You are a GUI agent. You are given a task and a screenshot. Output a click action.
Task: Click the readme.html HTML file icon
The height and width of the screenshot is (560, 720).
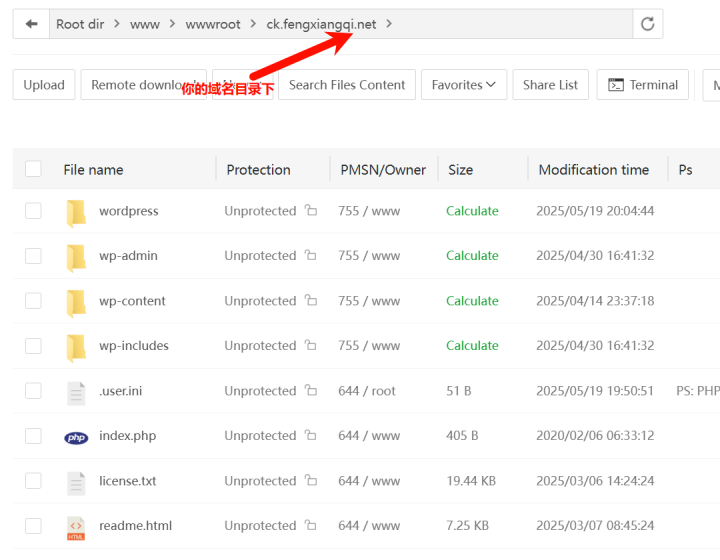coord(76,528)
